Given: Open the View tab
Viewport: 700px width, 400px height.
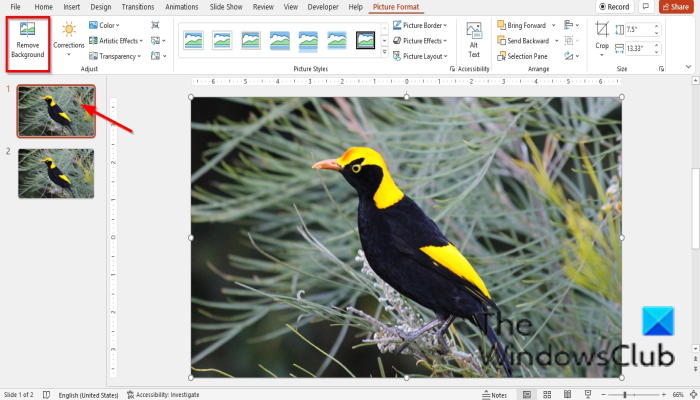Looking at the screenshot, I should point(291,7).
